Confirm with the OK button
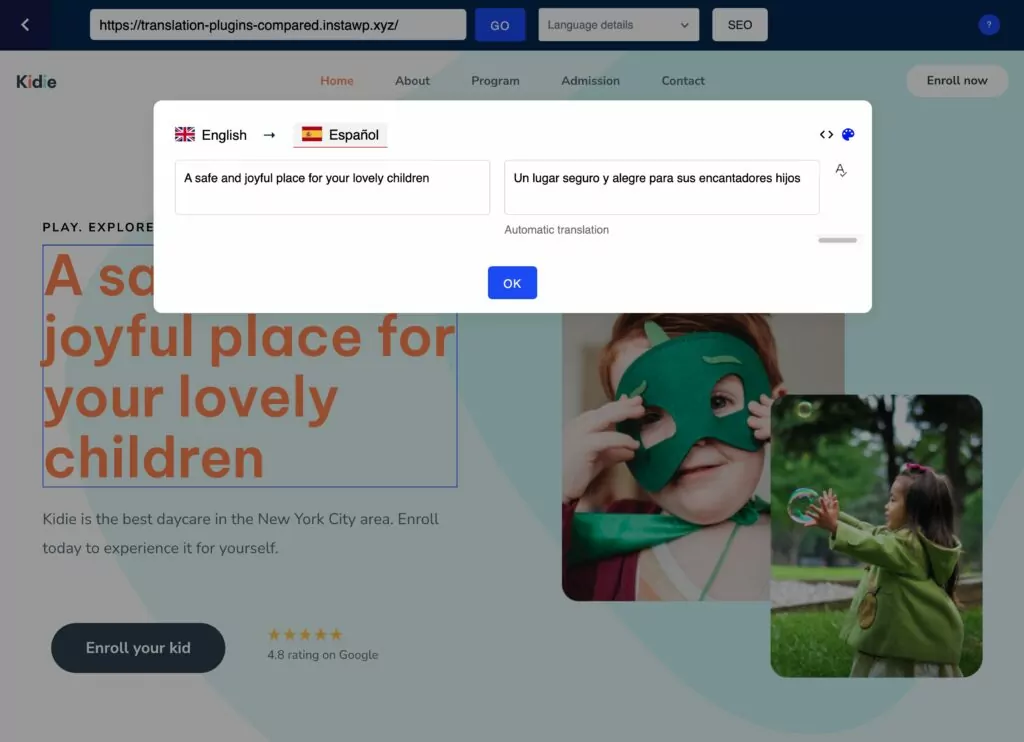 point(512,283)
